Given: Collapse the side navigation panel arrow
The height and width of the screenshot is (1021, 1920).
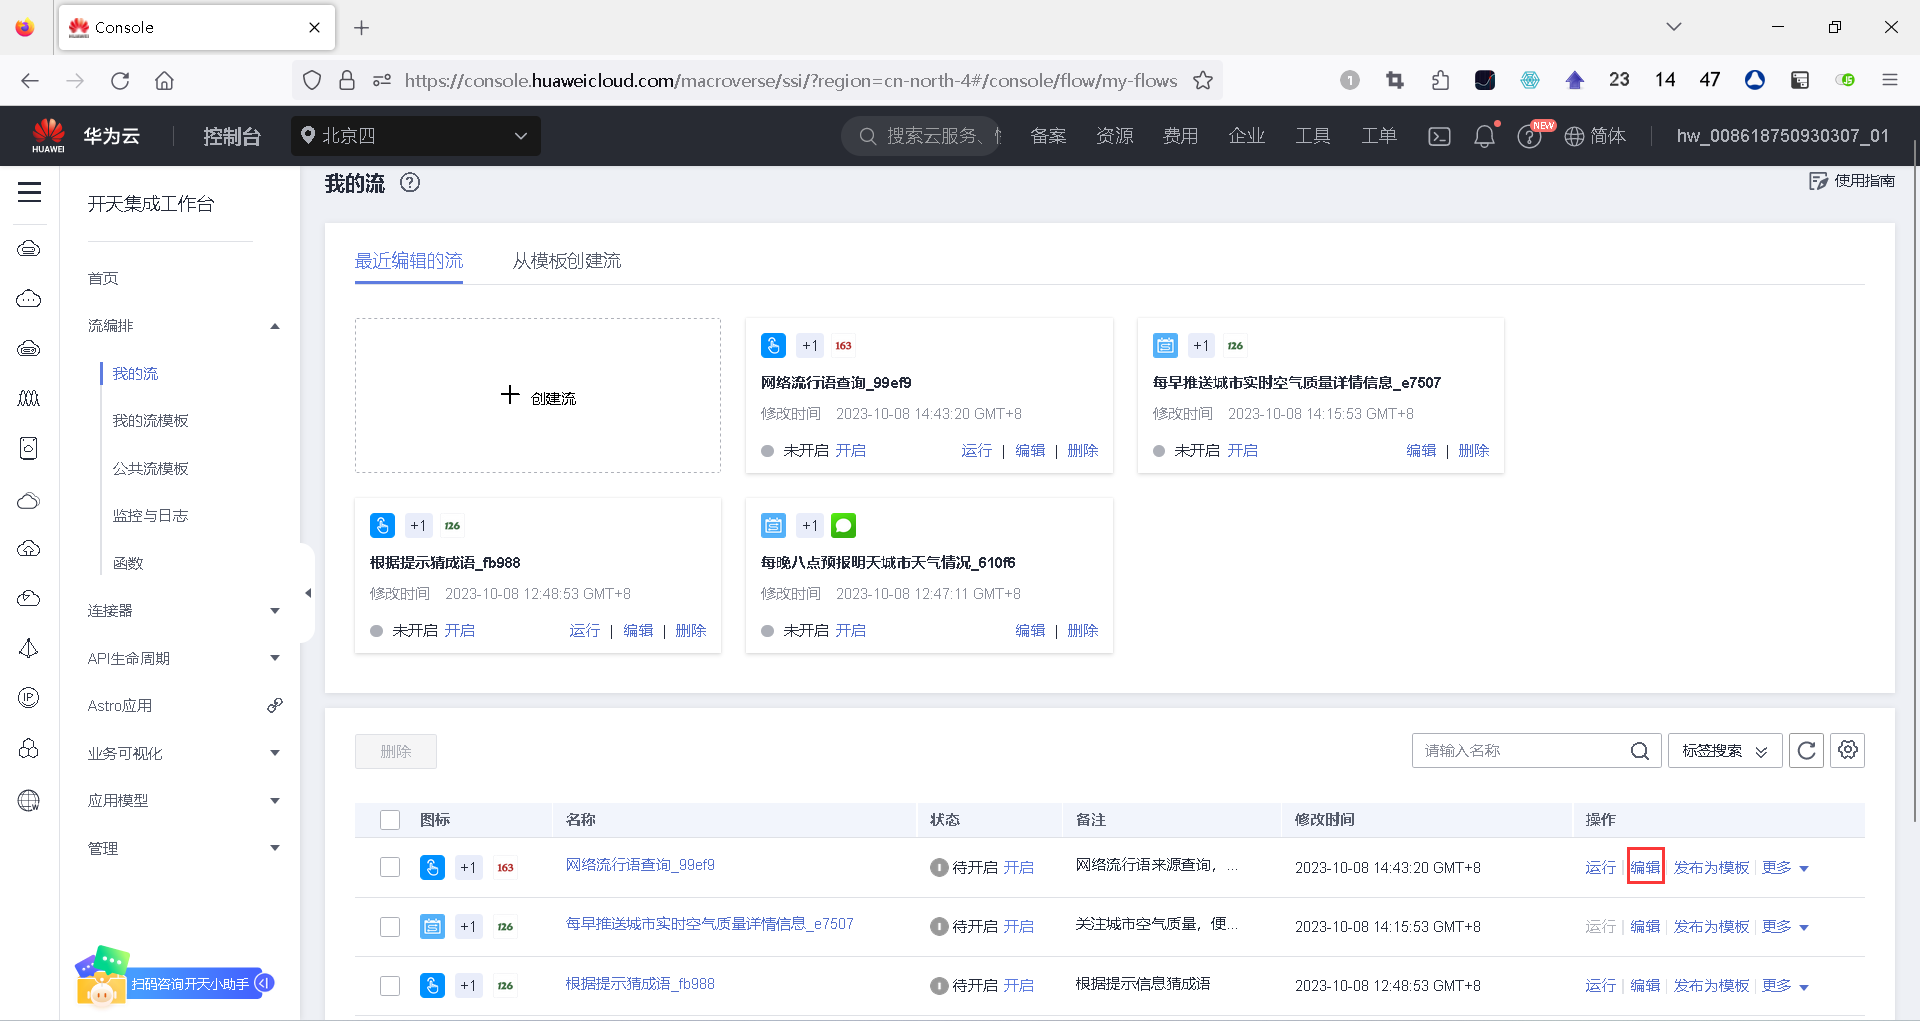Looking at the screenshot, I should [308, 593].
